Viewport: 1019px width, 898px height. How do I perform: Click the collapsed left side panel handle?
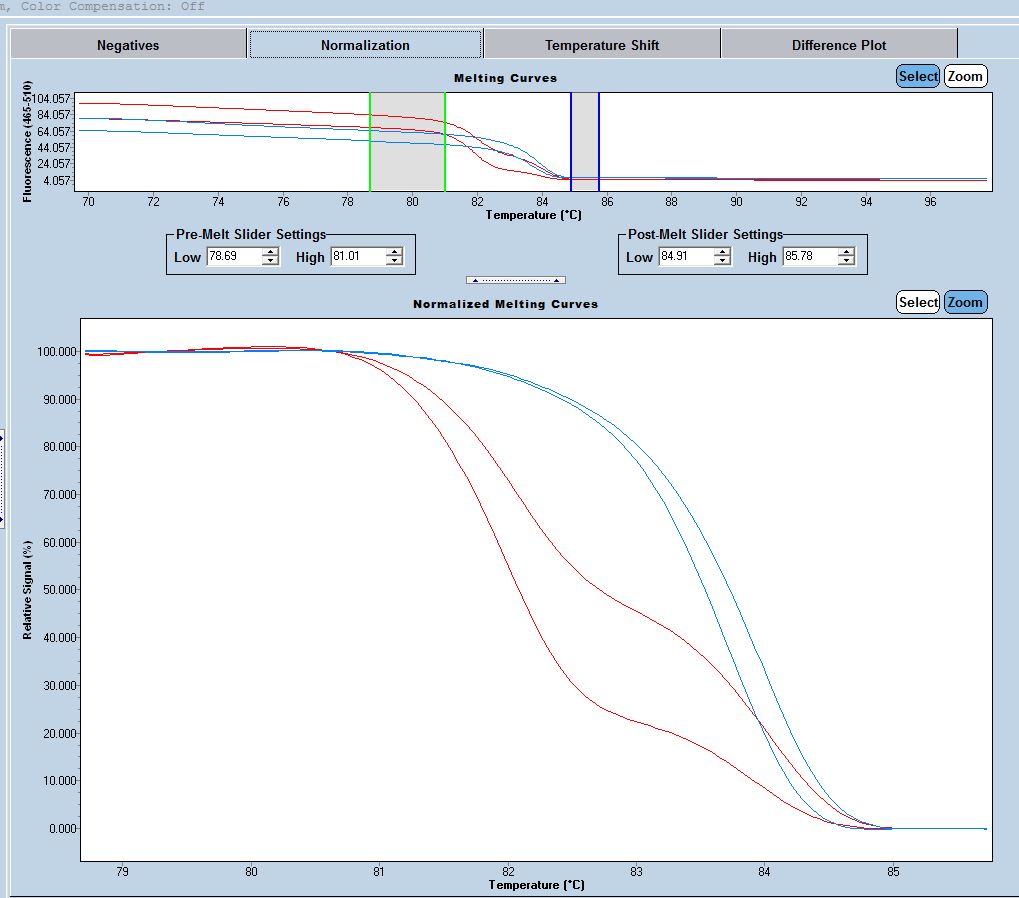point(2,478)
